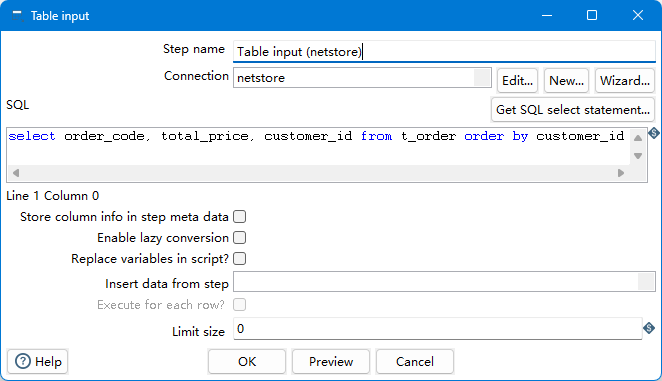Open the Insert data from step dropdown

[646, 281]
